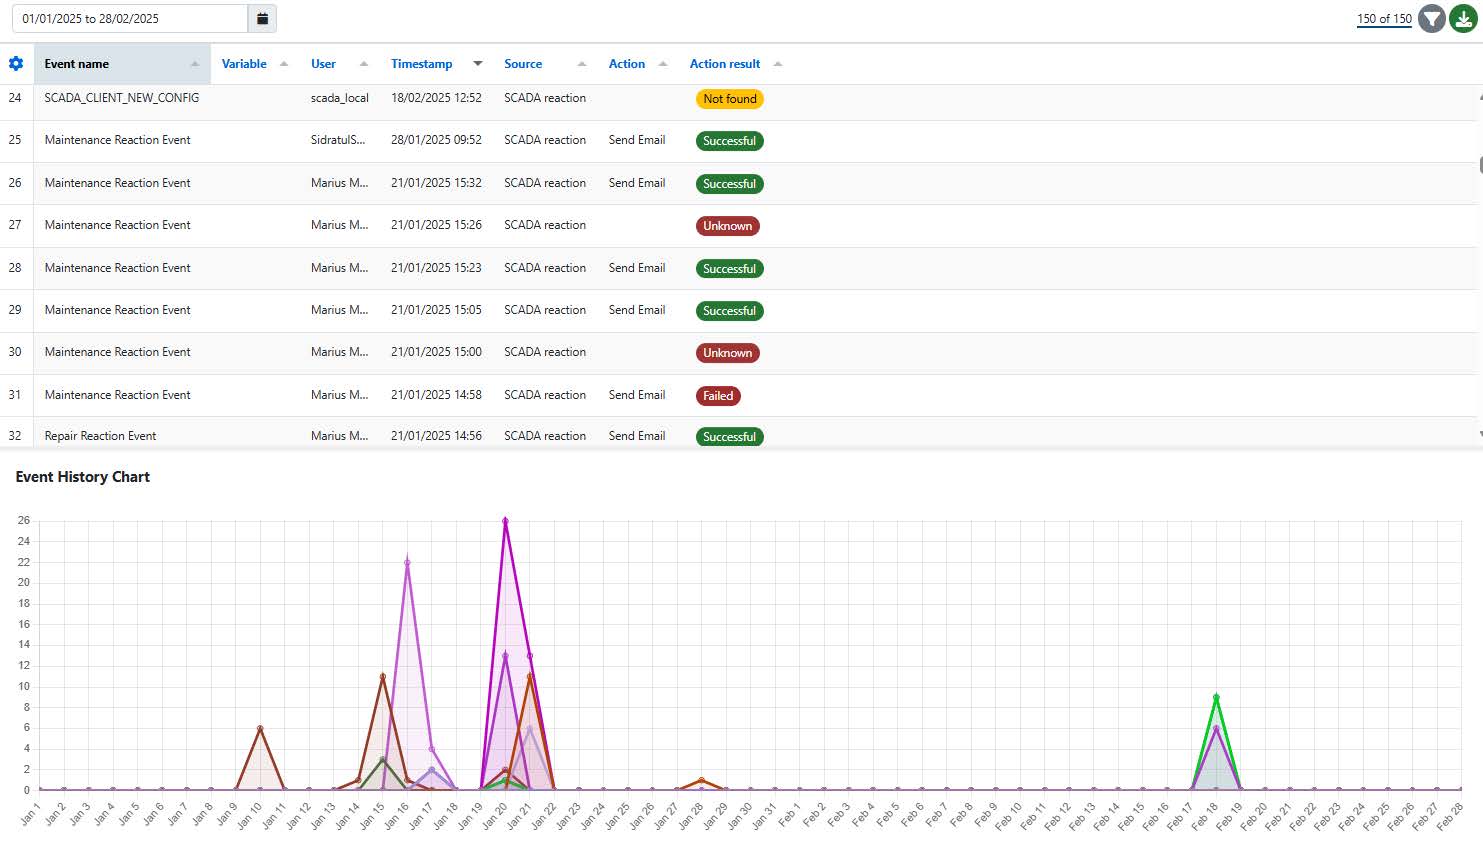Sort by the Timestamp header
Viewport: 1483px width, 847px height.
(x=421, y=64)
